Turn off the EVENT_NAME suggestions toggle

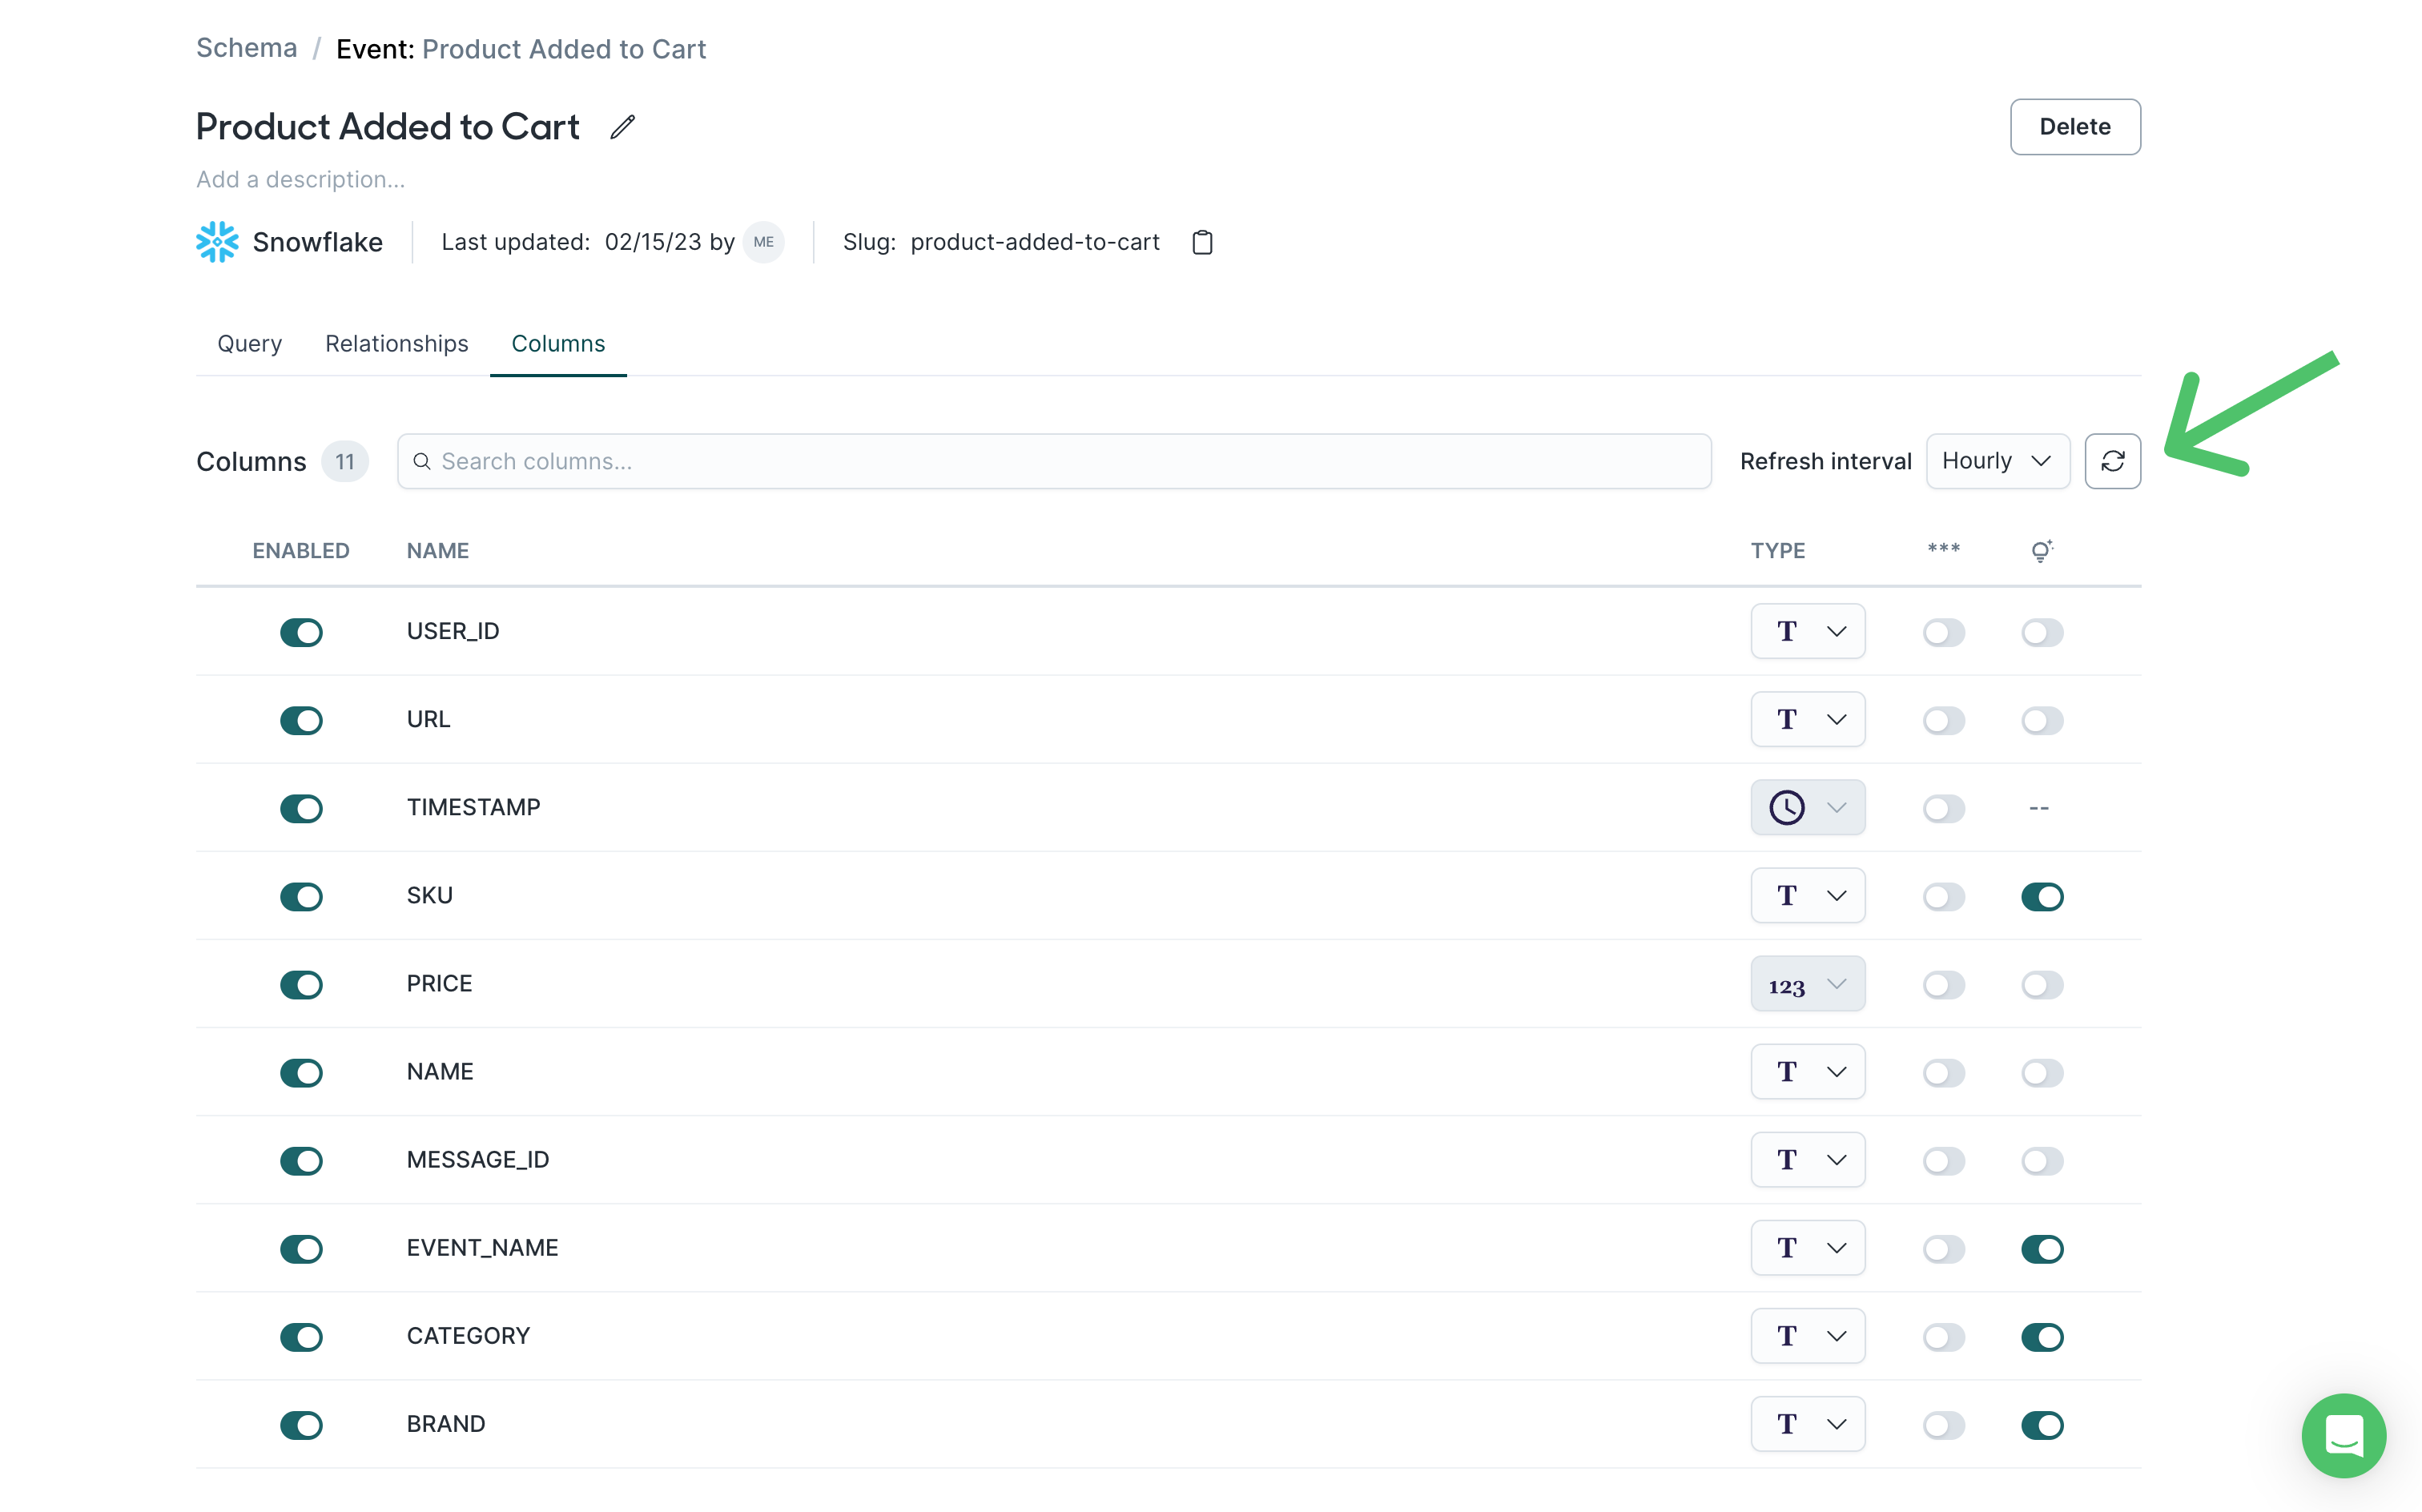[x=2042, y=1248]
